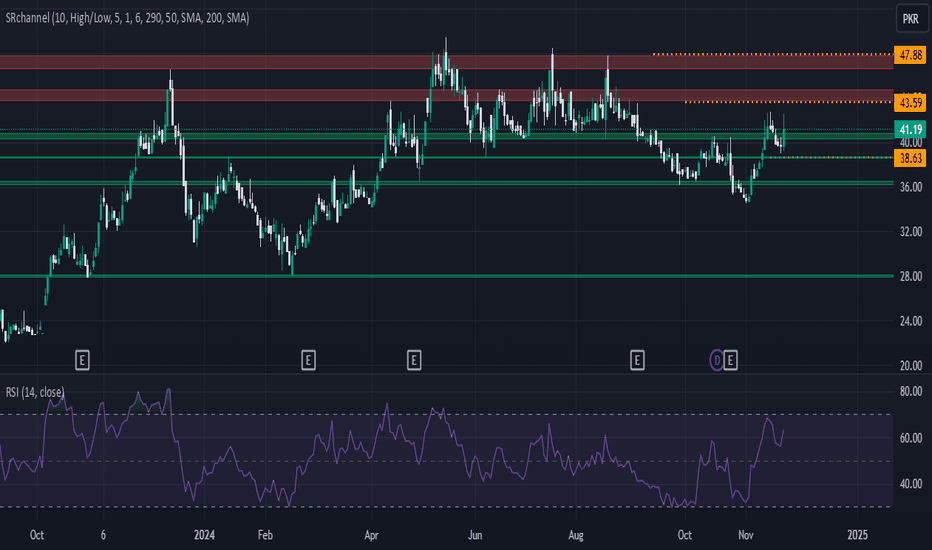Click the 2024 label on time axis
The width and height of the screenshot is (932, 550).
pyautogui.click(x=204, y=535)
